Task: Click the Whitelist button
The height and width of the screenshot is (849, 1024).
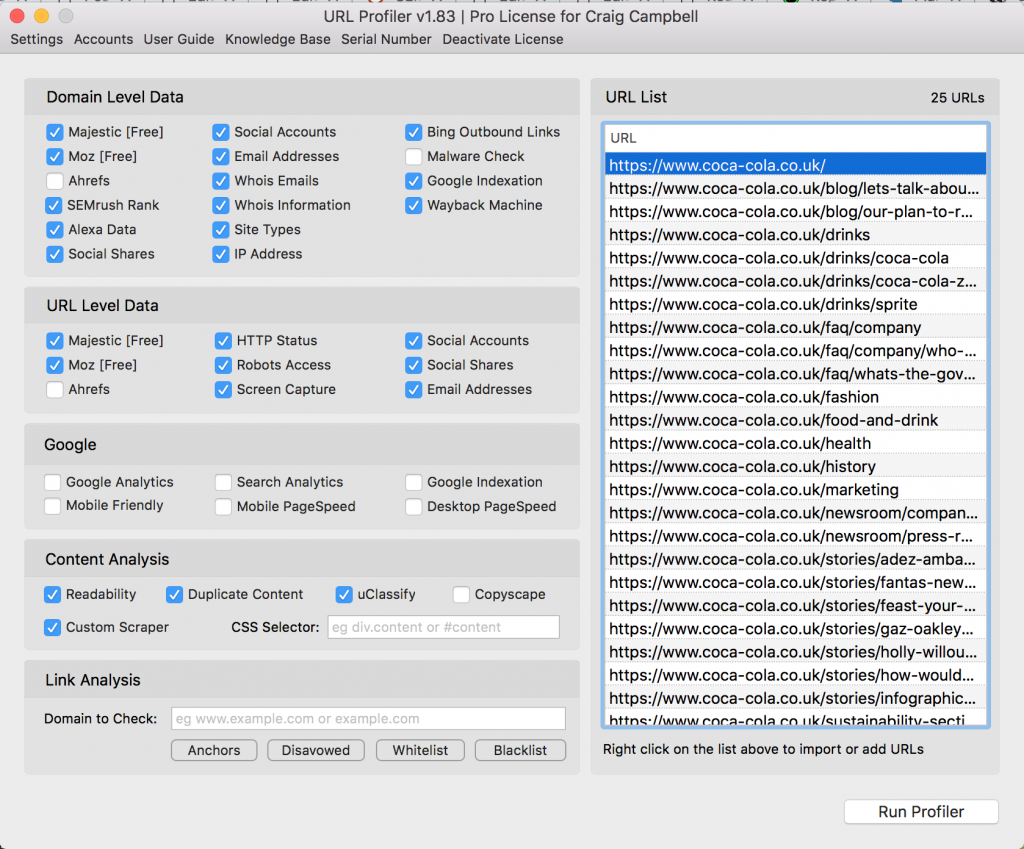Action: tap(420, 750)
